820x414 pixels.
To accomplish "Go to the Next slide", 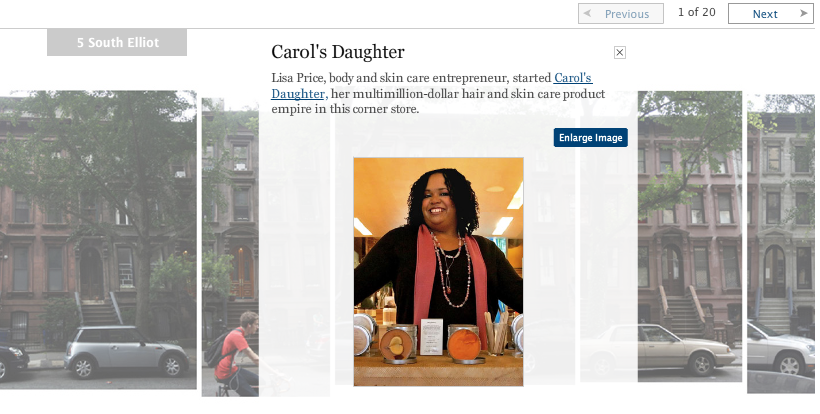I will (x=771, y=14).
